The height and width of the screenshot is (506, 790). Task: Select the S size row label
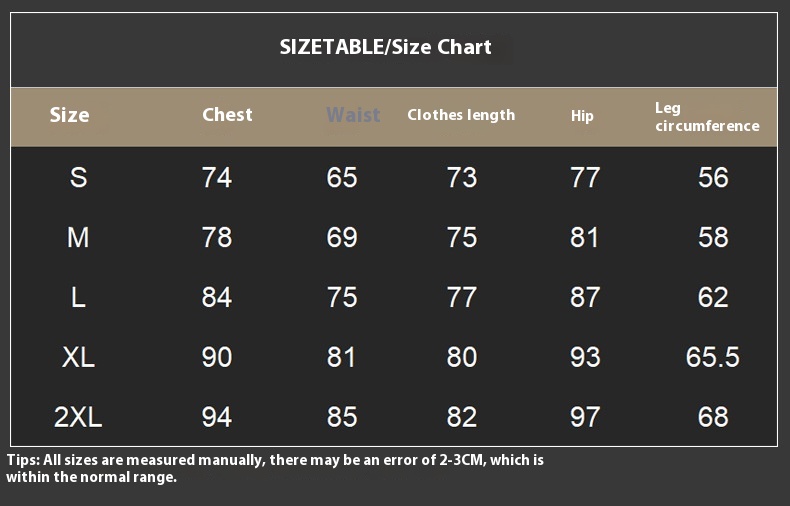point(78,177)
